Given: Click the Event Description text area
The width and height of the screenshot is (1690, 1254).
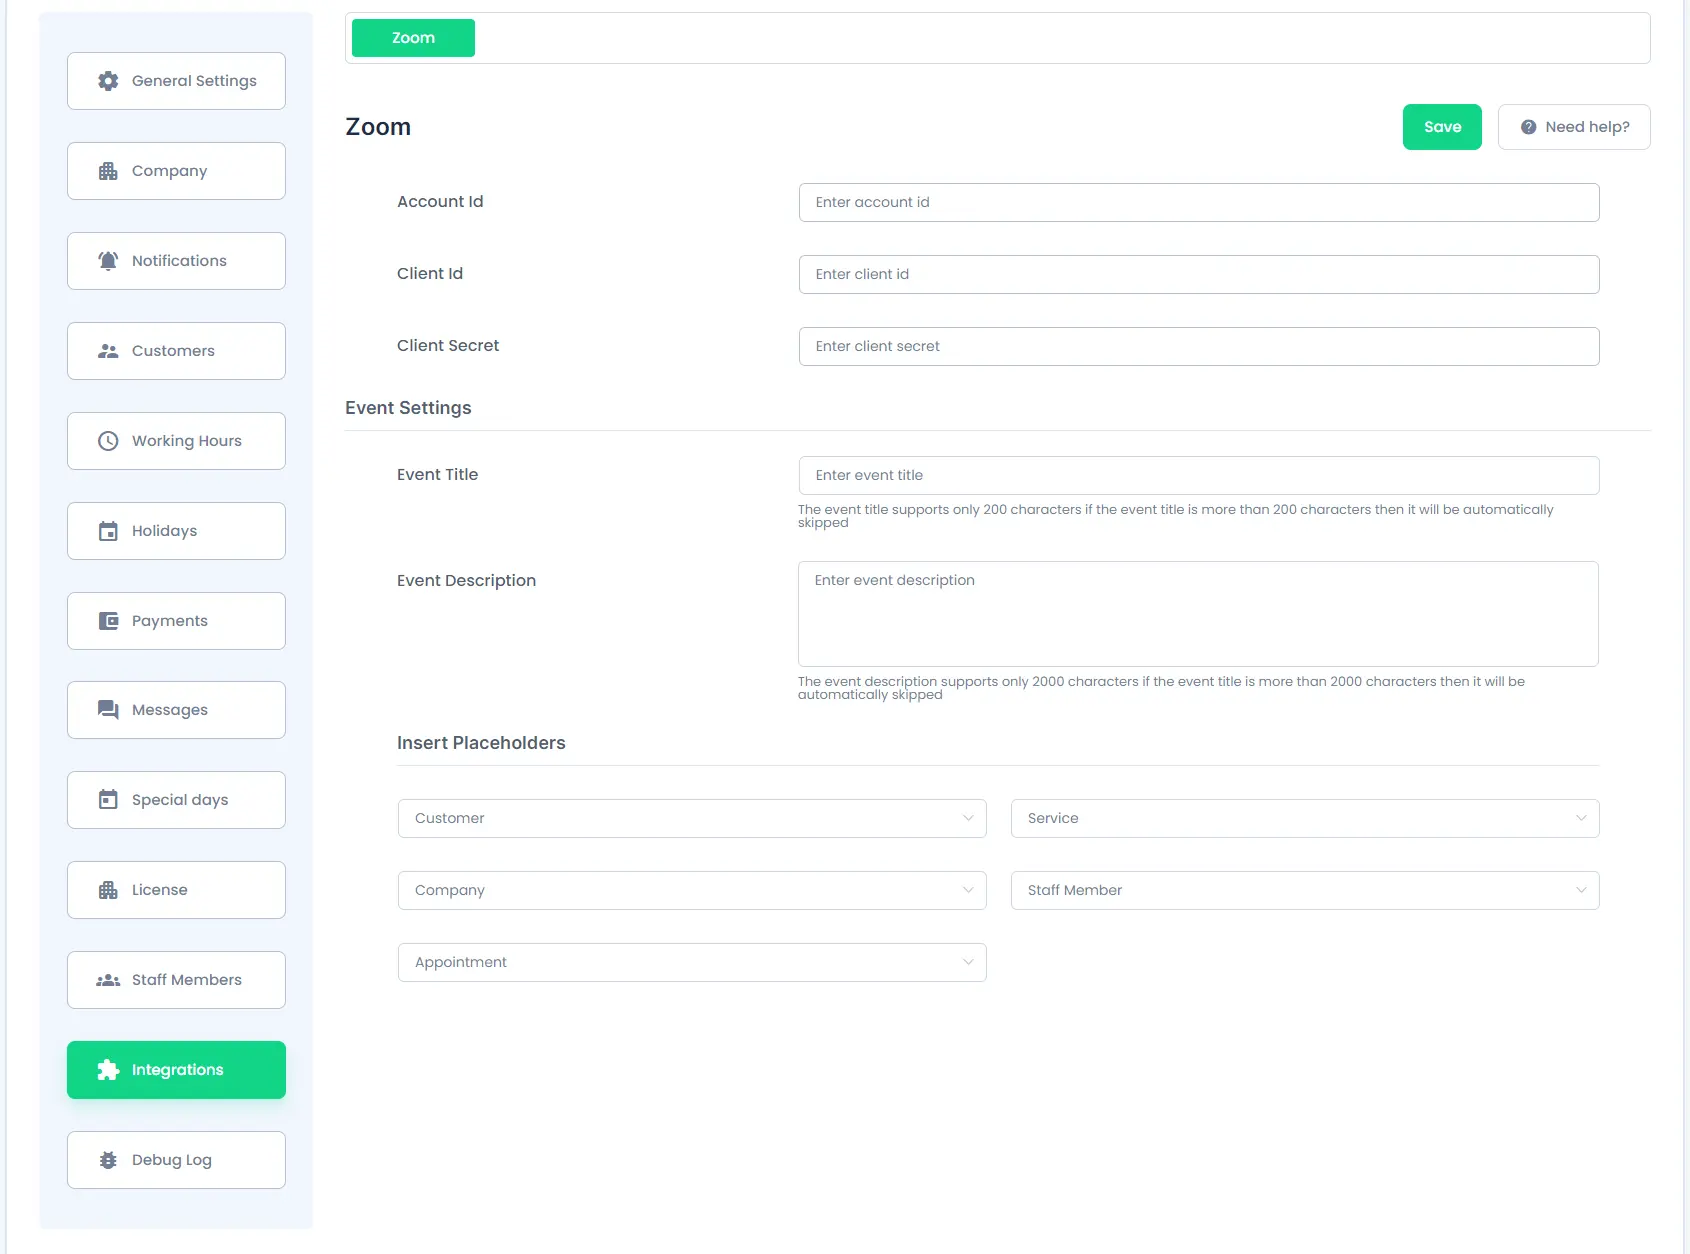Looking at the screenshot, I should tap(1198, 614).
